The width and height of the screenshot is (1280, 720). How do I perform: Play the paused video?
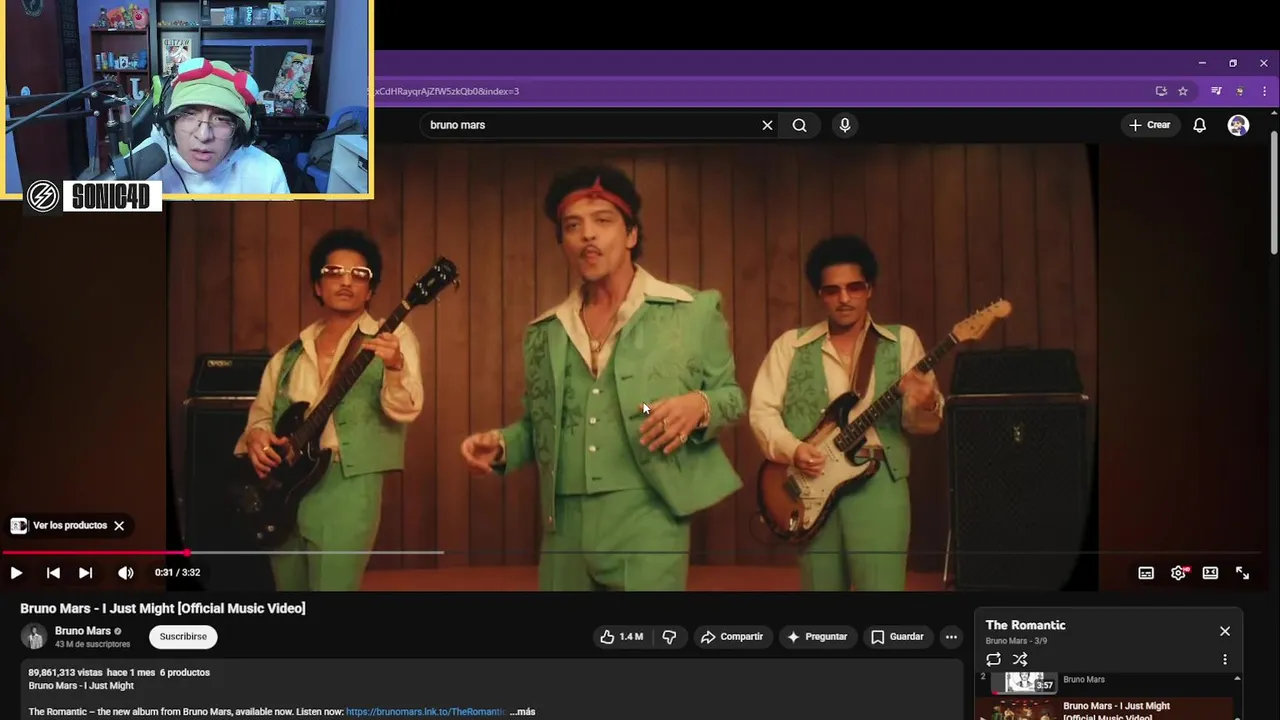pyautogui.click(x=16, y=573)
